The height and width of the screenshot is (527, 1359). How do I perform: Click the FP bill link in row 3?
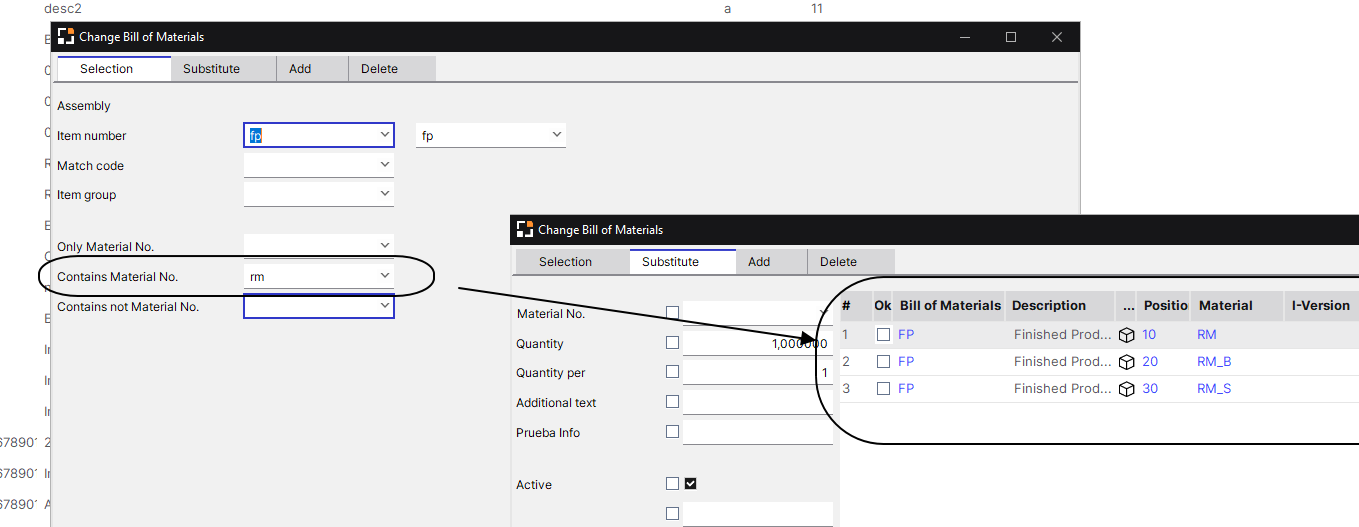coord(906,389)
